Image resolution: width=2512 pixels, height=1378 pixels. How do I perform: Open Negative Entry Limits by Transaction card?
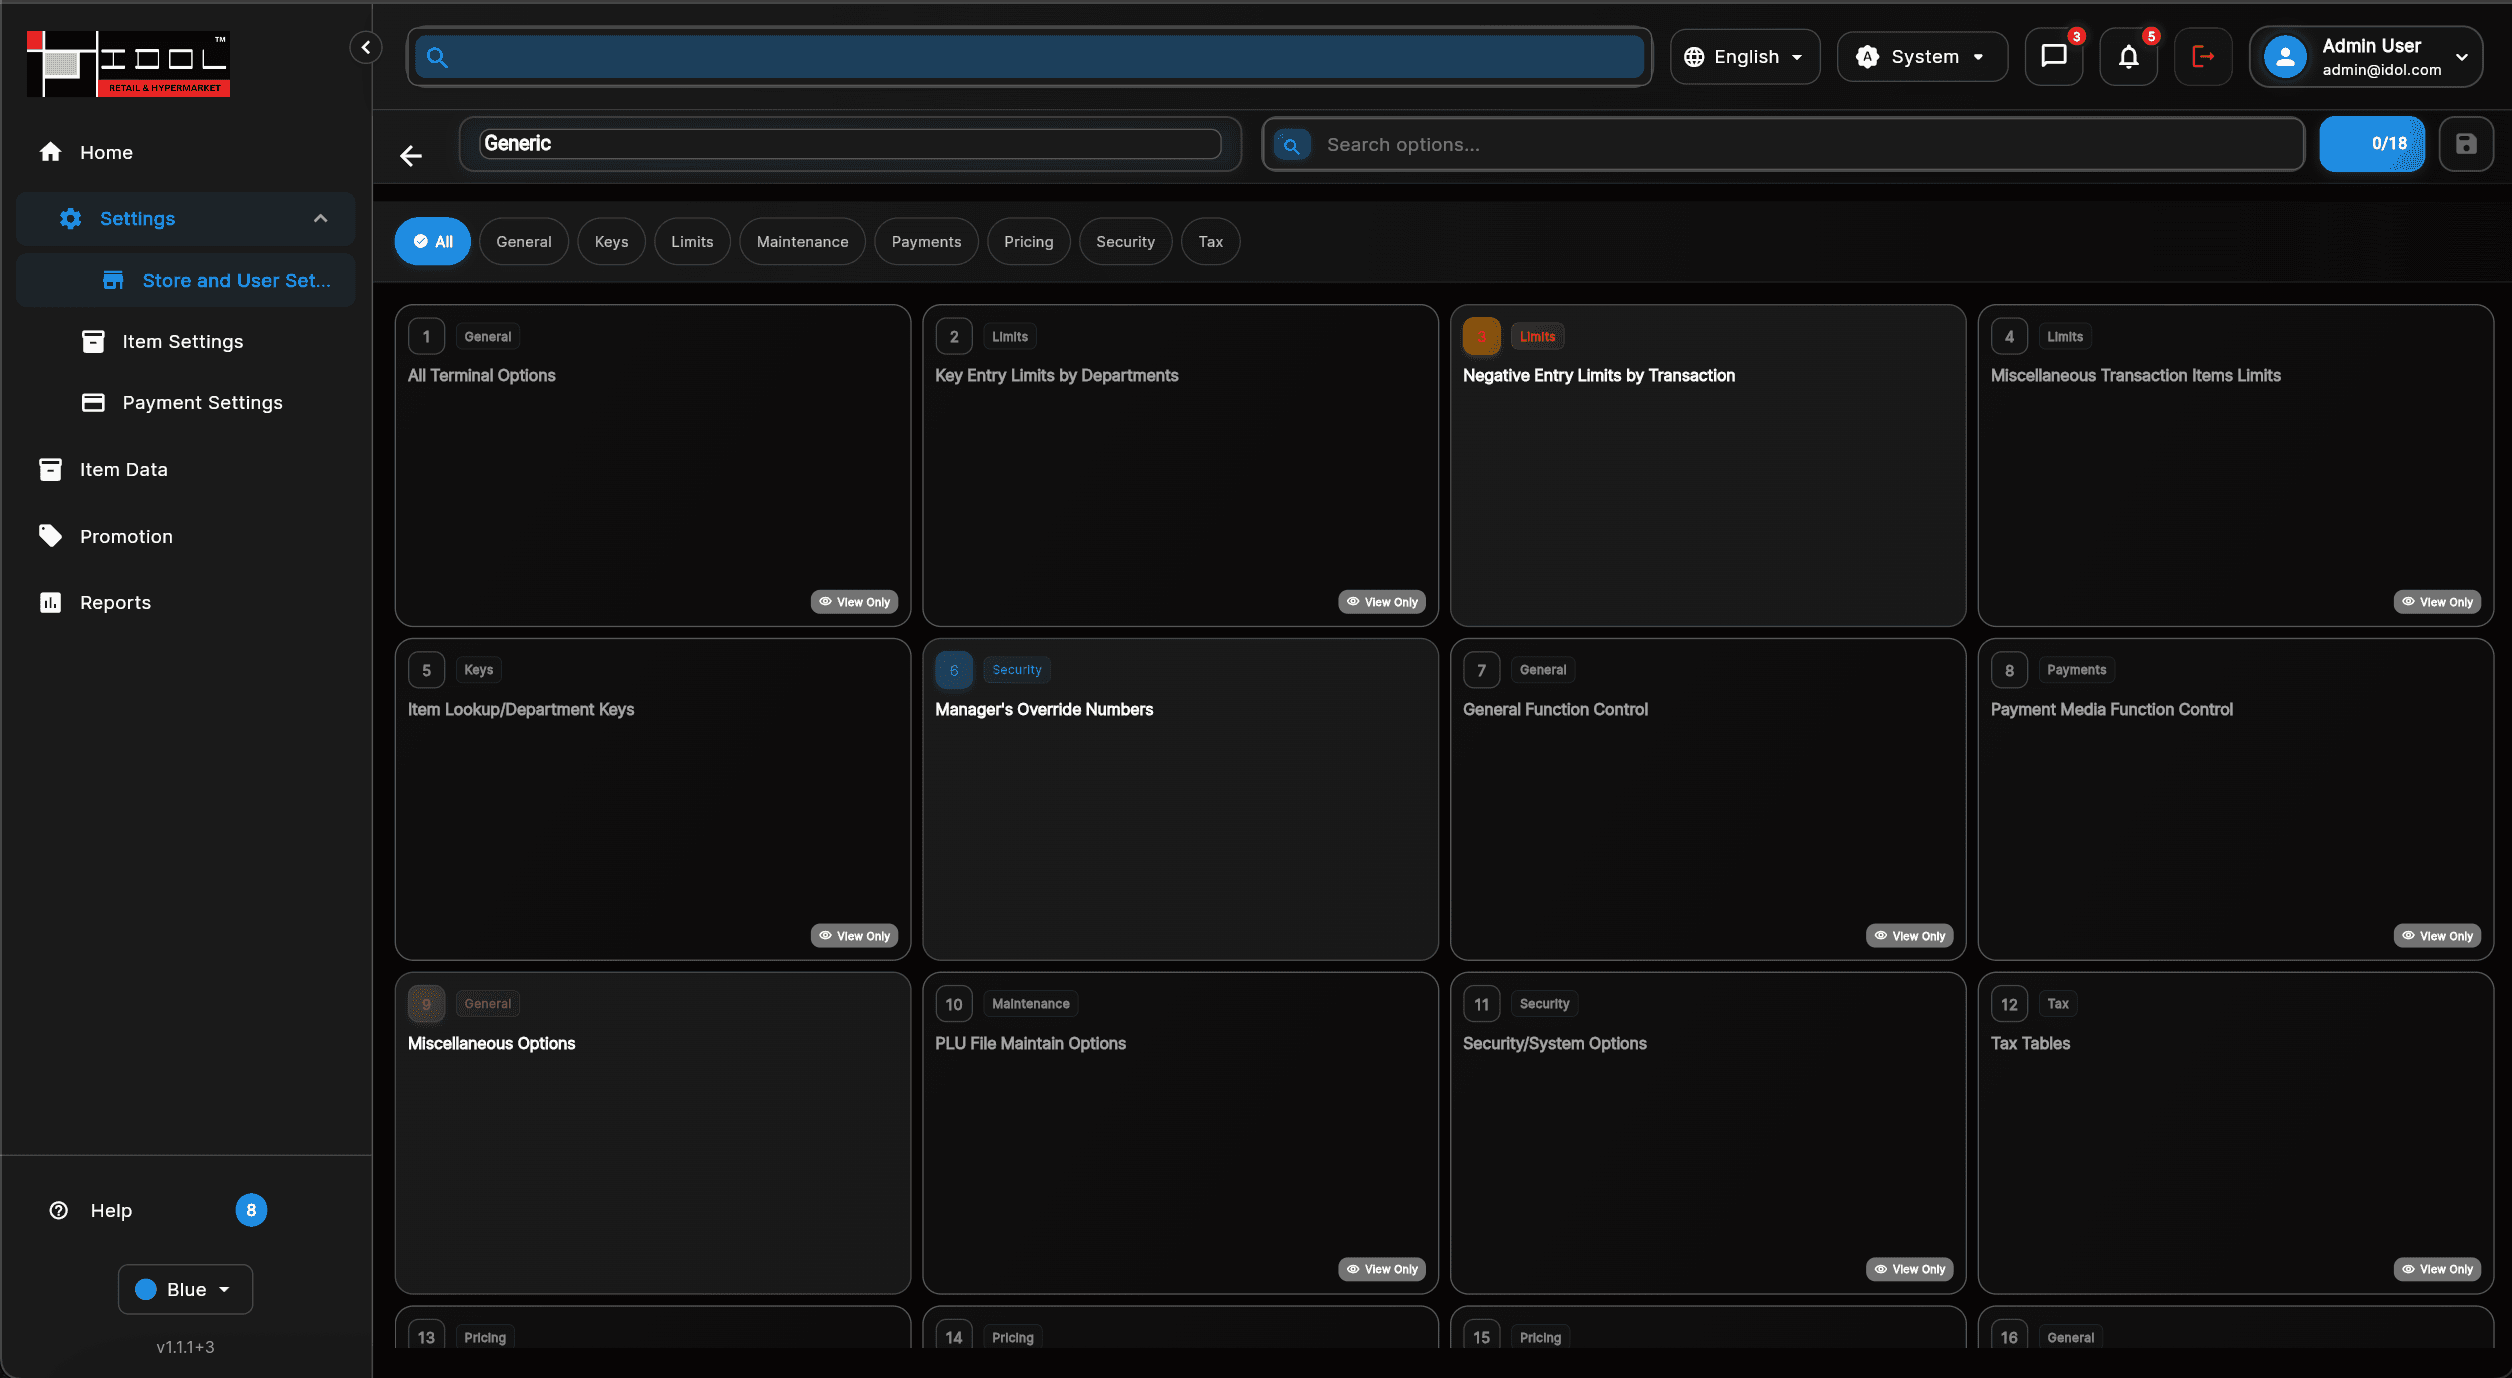click(1707, 465)
